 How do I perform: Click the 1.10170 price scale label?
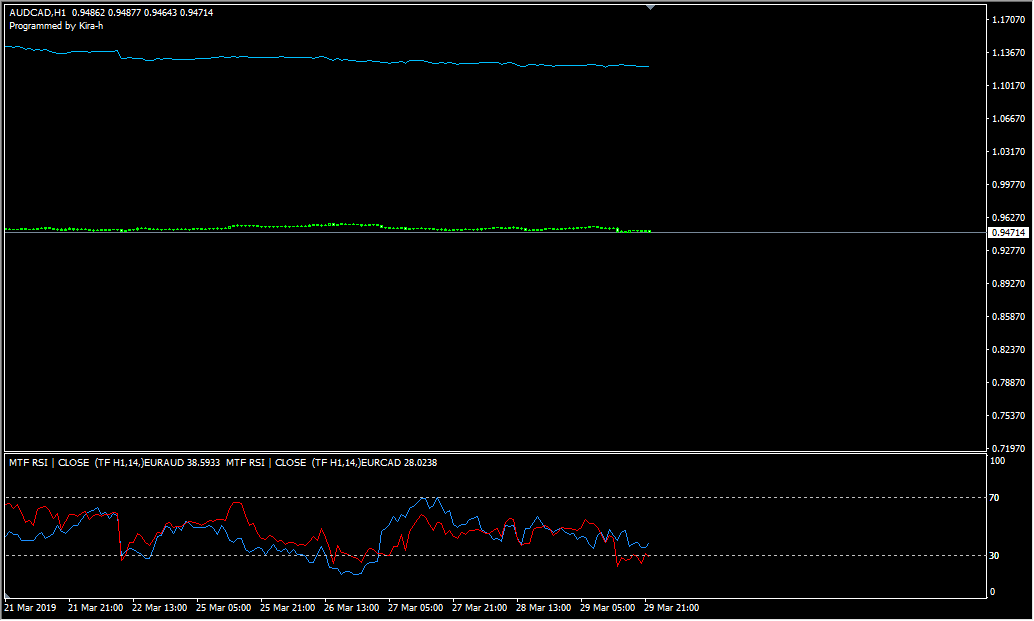[1008, 86]
